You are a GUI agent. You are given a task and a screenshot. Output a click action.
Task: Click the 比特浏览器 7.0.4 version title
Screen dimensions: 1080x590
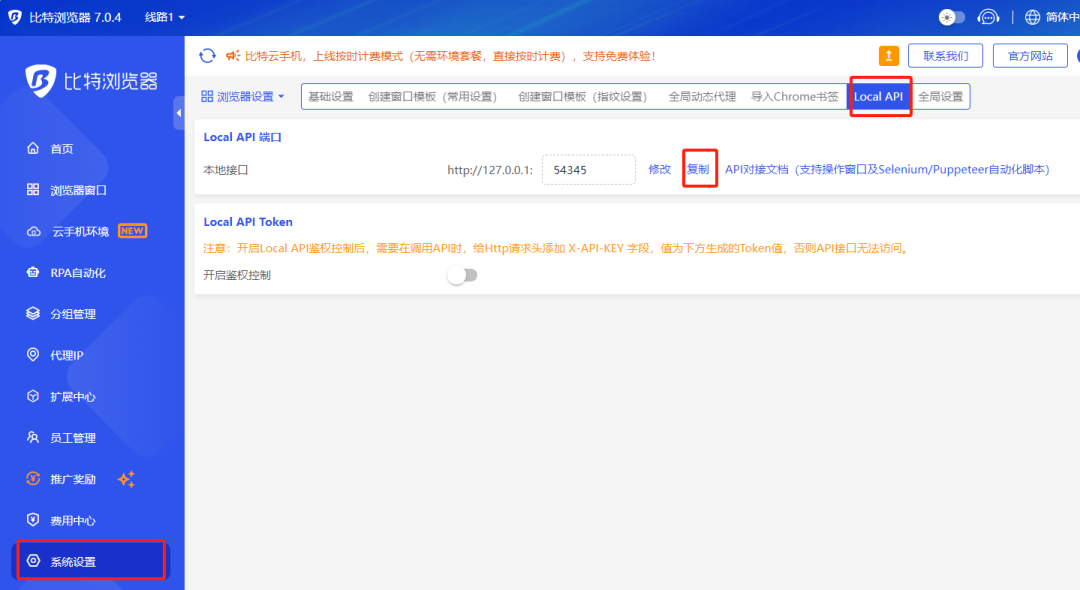click(75, 17)
